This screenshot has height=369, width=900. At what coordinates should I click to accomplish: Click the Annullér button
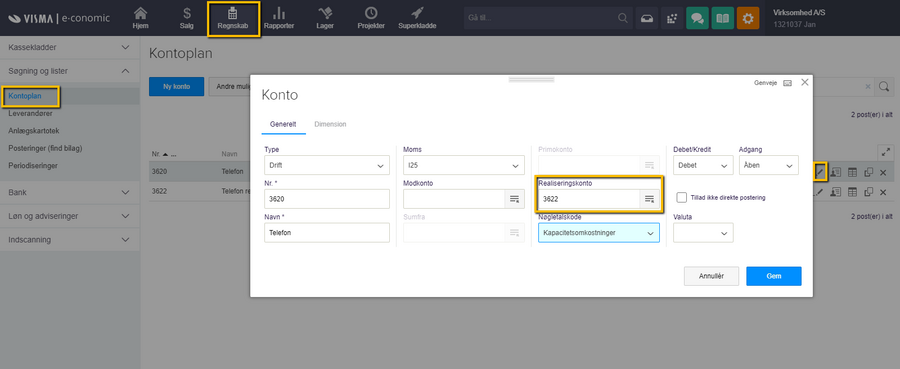pos(711,276)
